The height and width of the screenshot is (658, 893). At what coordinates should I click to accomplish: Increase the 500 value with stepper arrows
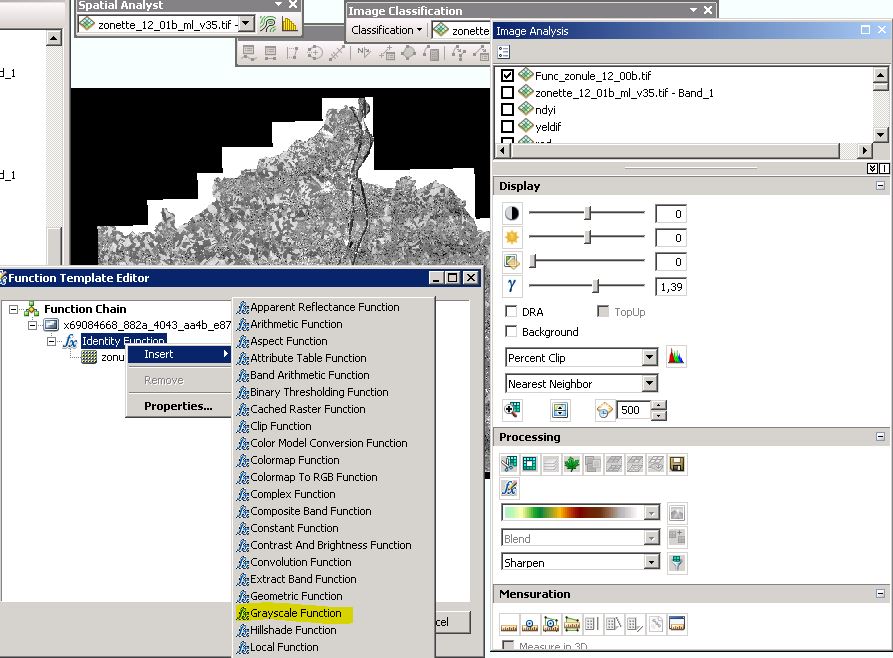660,405
